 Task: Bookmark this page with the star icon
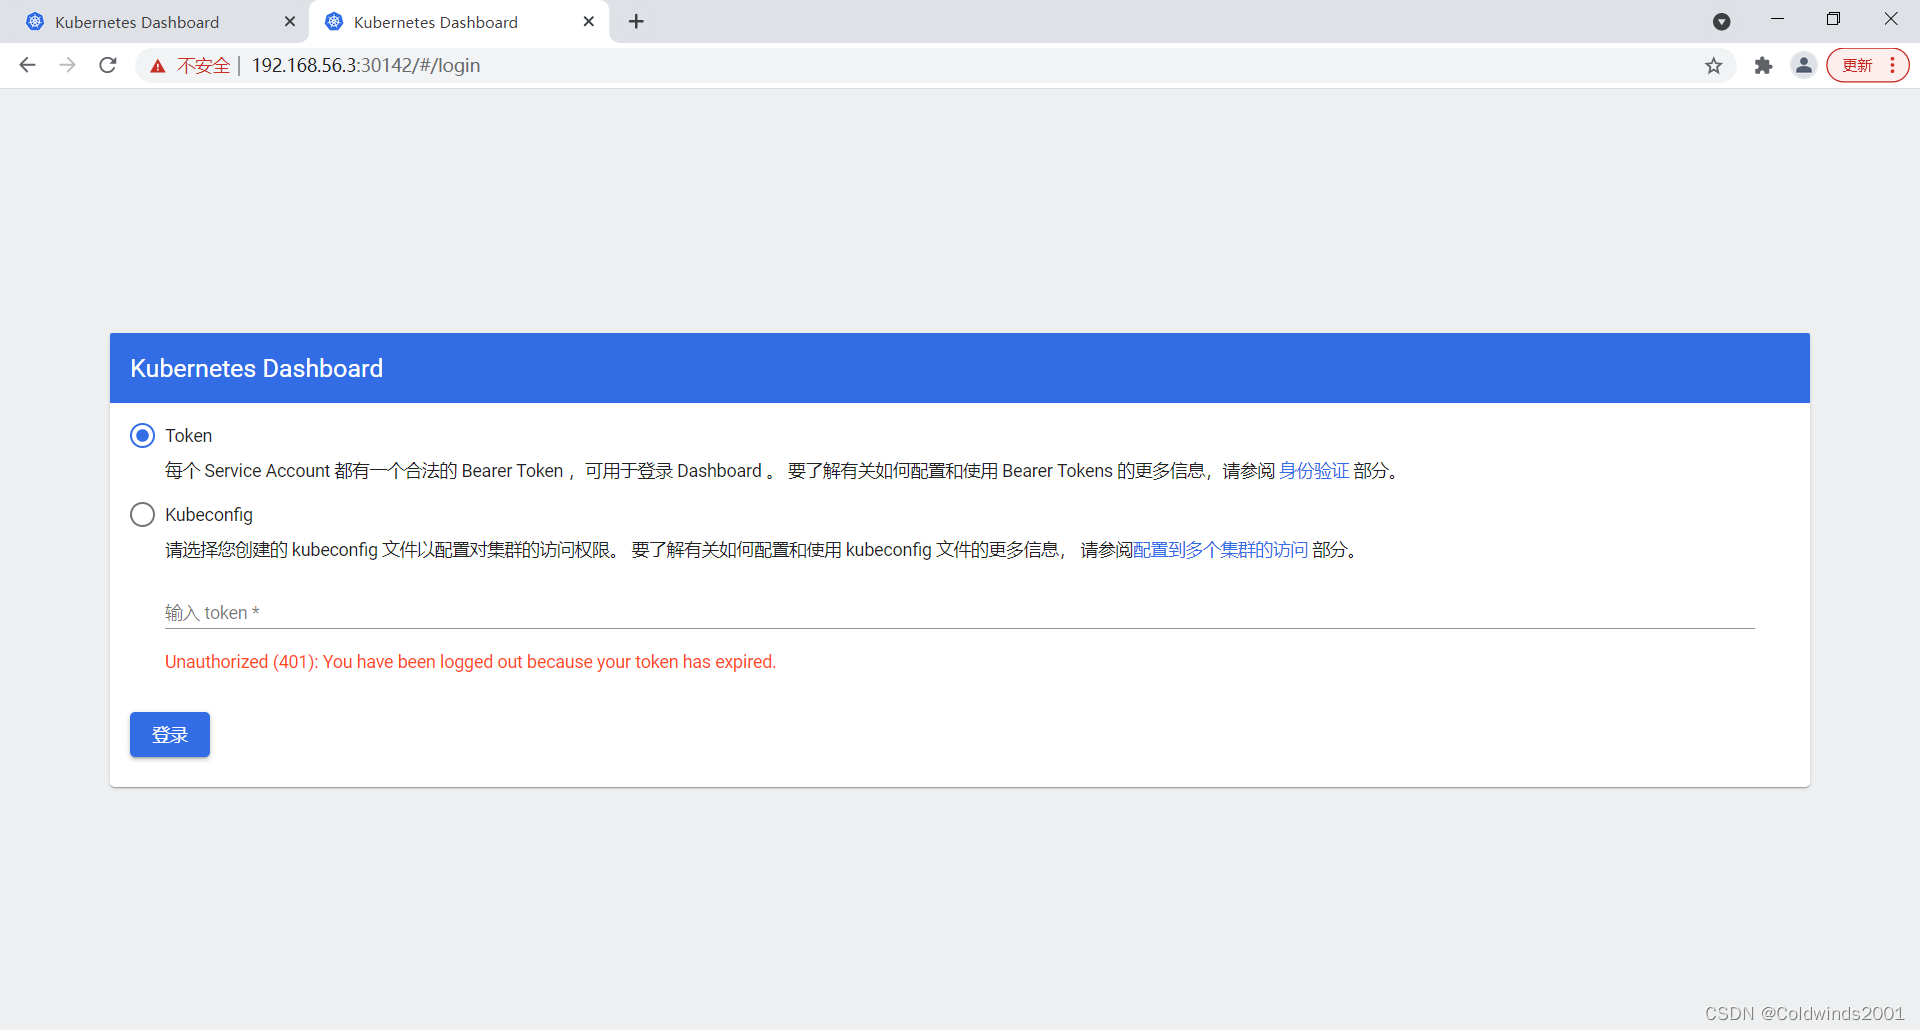(x=1714, y=65)
